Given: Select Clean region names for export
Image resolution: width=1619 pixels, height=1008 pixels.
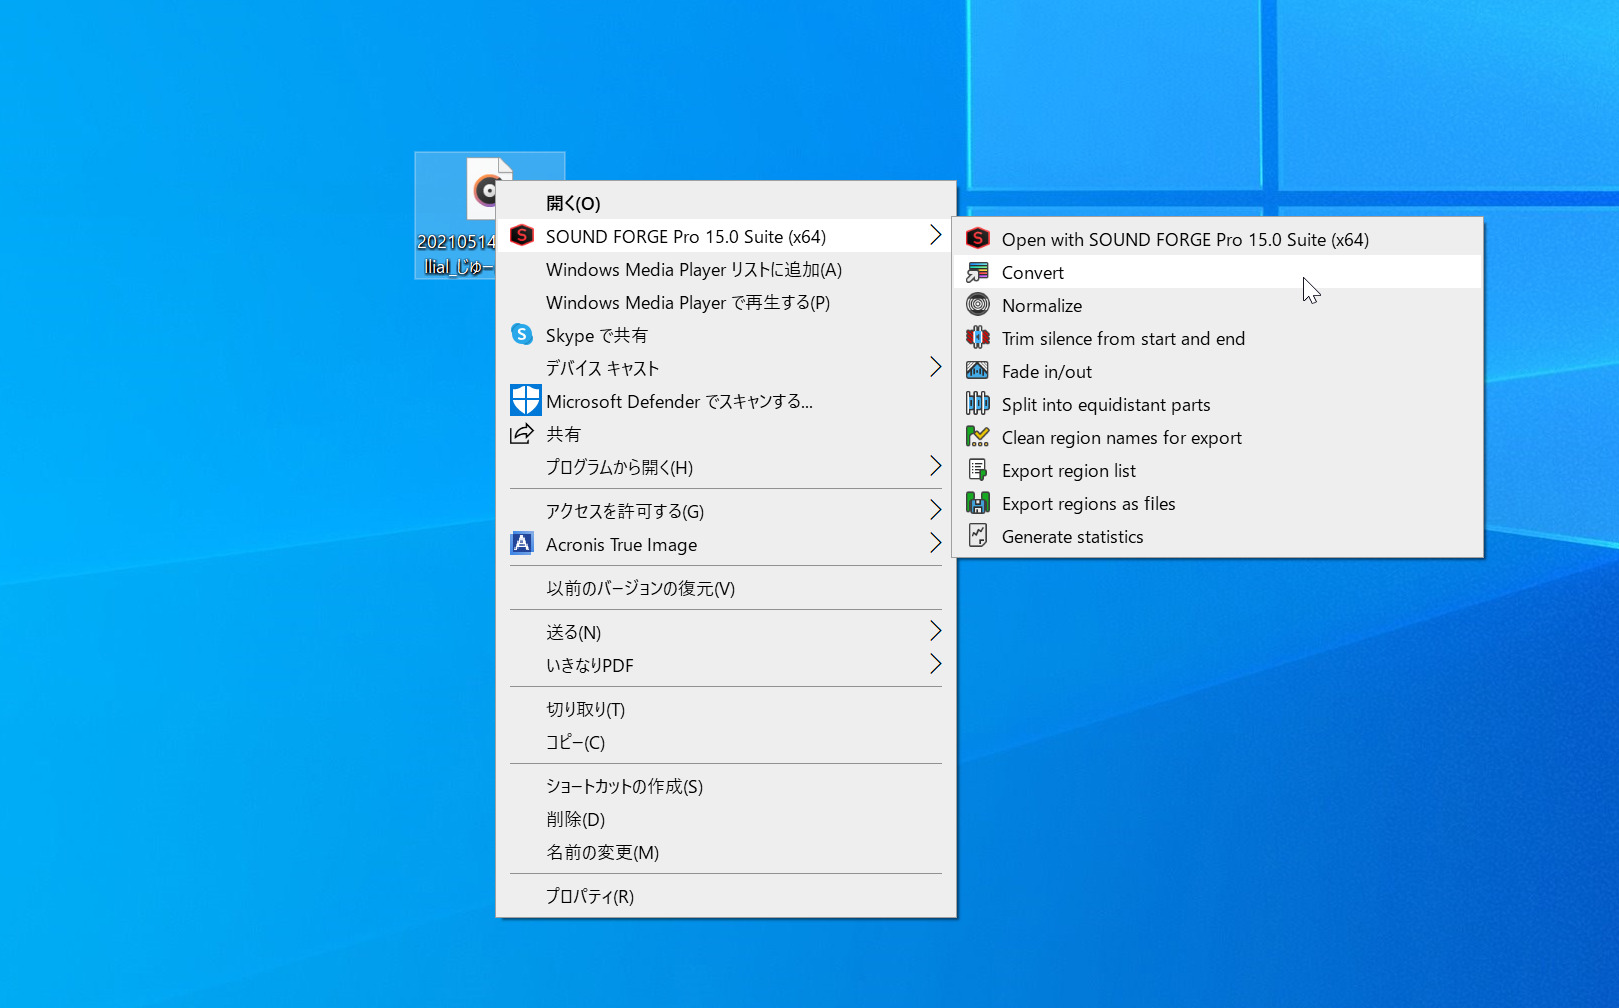Looking at the screenshot, I should (1218, 437).
